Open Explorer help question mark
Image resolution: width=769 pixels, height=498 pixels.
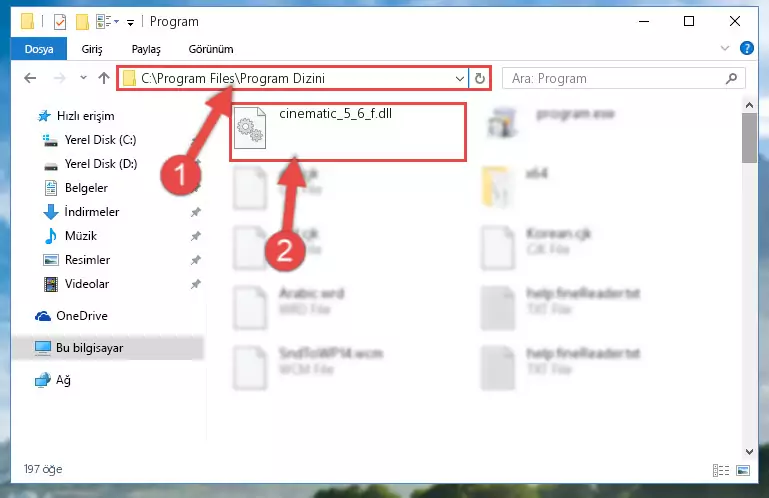click(x=746, y=48)
